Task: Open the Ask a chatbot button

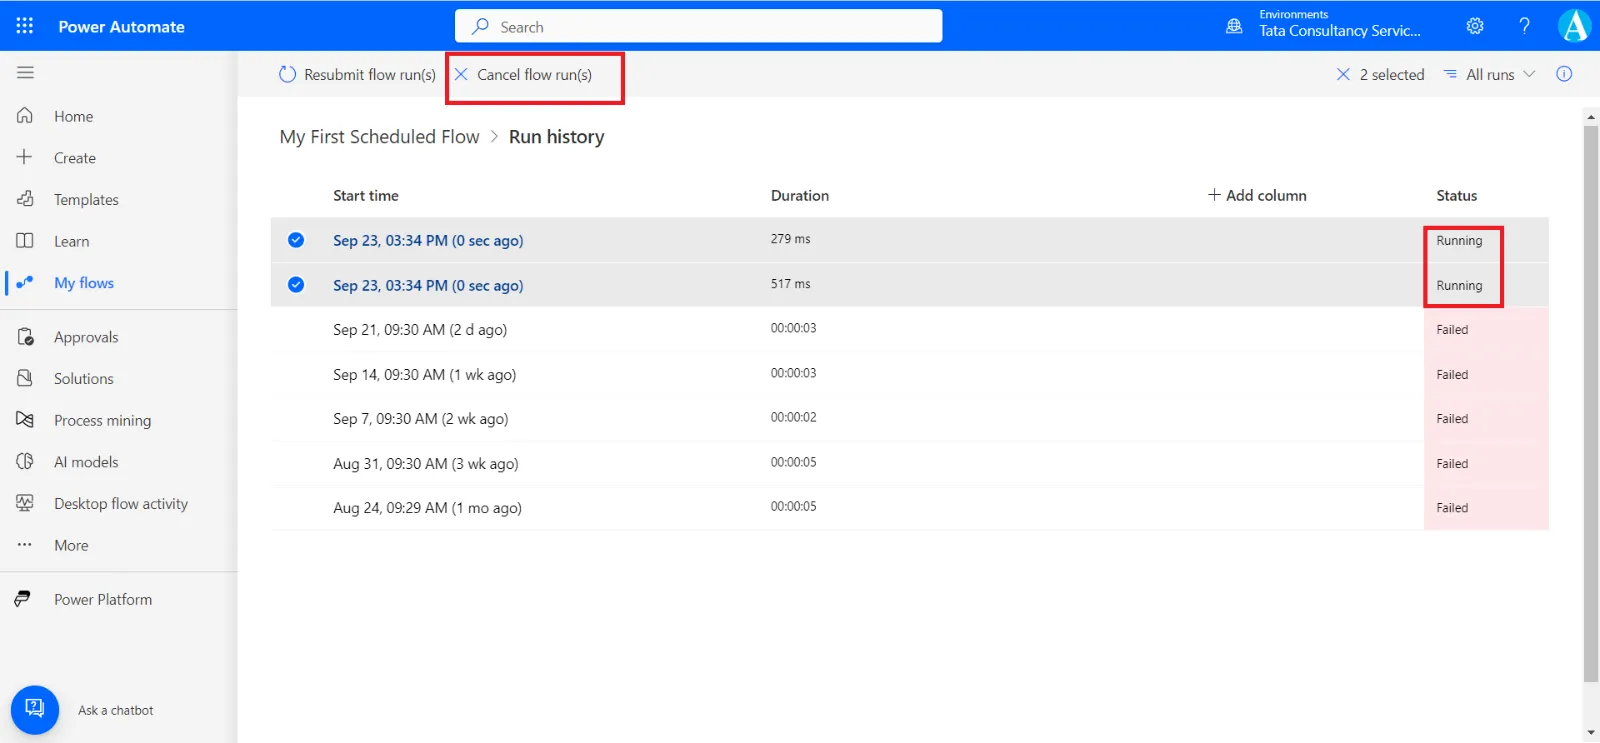Action: (35, 710)
